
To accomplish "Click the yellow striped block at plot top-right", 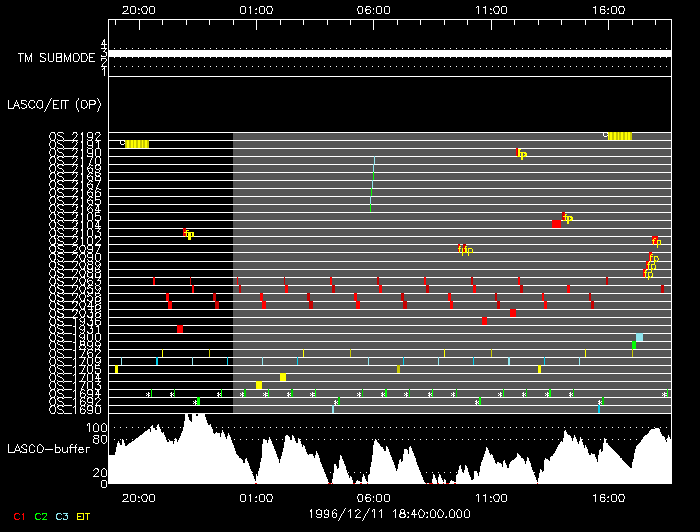I will pyautogui.click(x=620, y=136).
